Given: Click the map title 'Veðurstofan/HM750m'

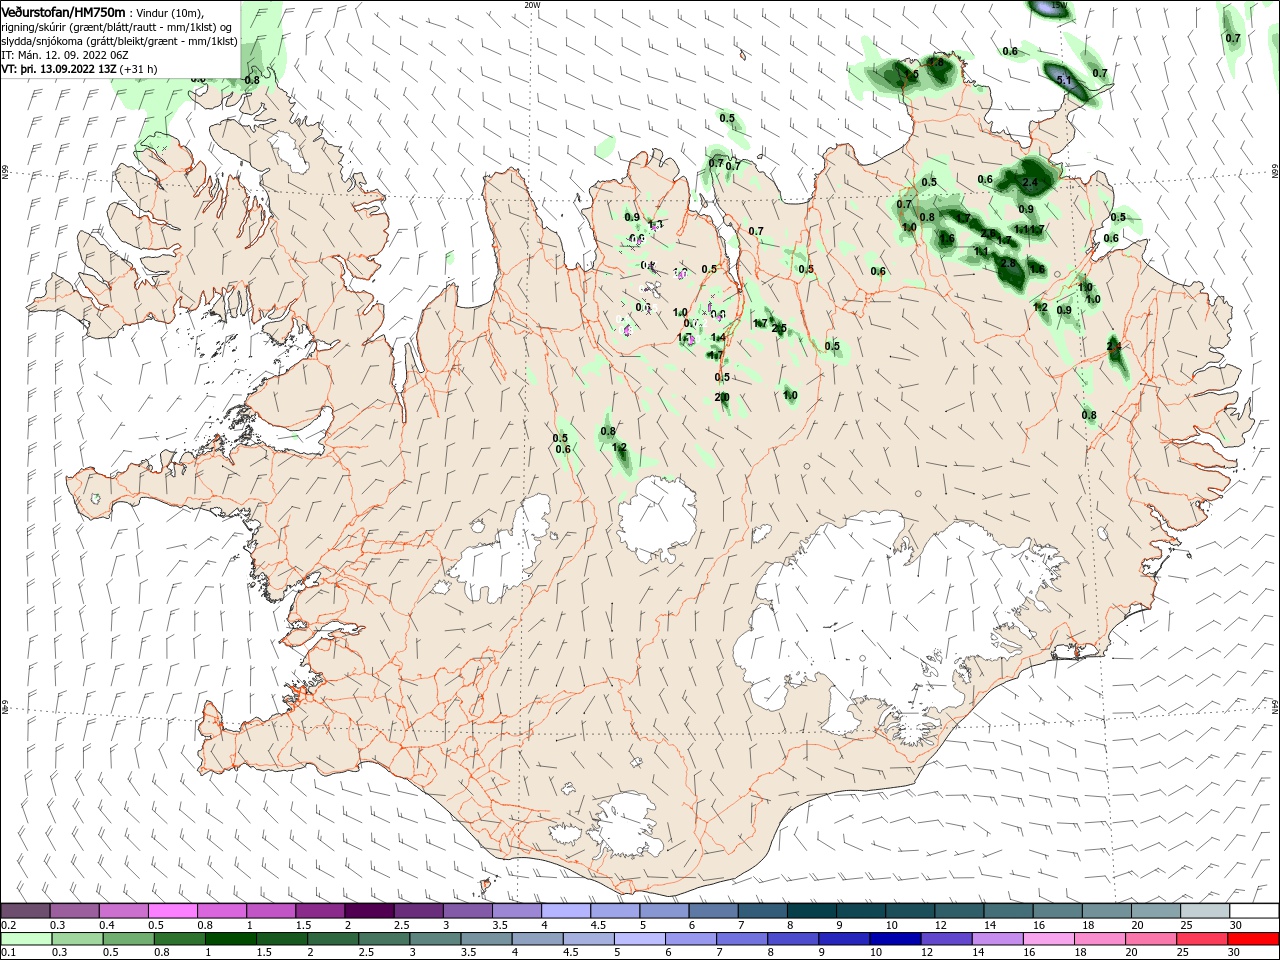Looking at the screenshot, I should pos(63,12).
